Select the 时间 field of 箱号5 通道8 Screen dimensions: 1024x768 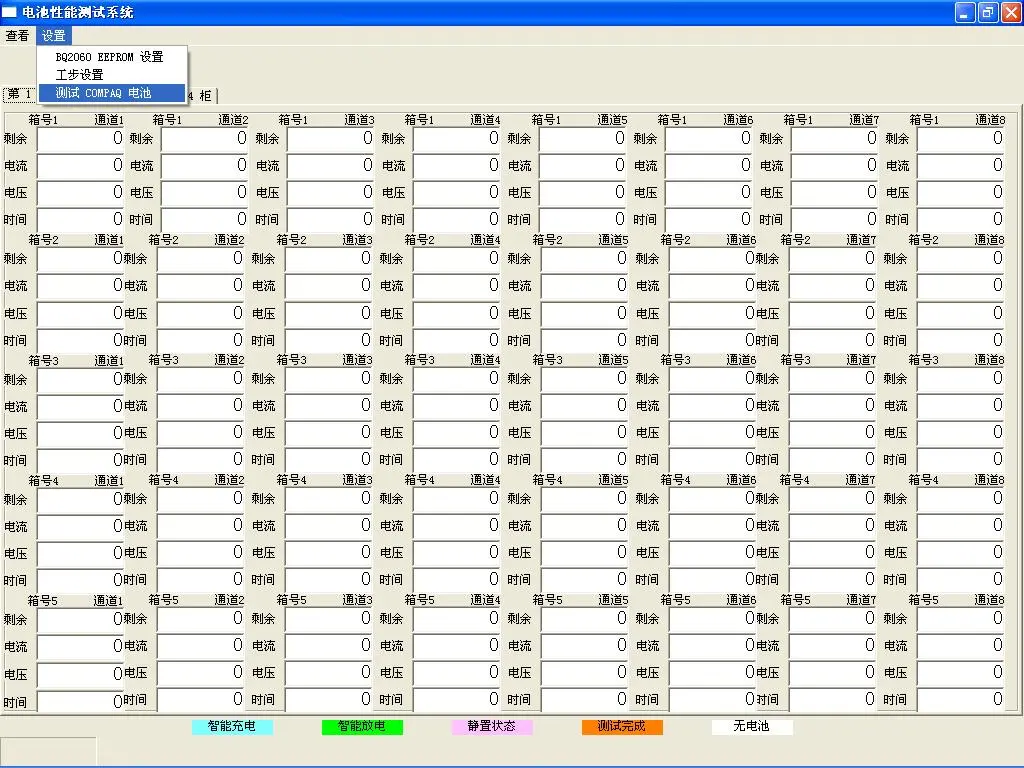[961, 700]
